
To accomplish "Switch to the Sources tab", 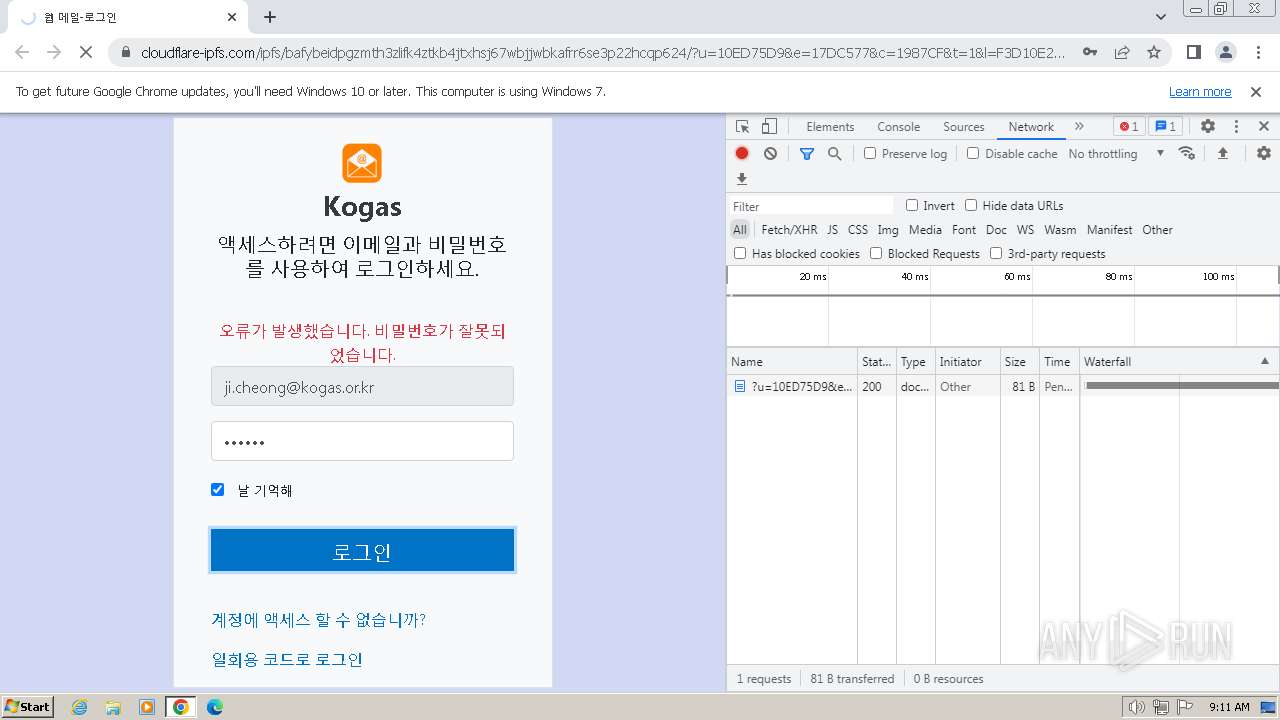I will pos(964,127).
